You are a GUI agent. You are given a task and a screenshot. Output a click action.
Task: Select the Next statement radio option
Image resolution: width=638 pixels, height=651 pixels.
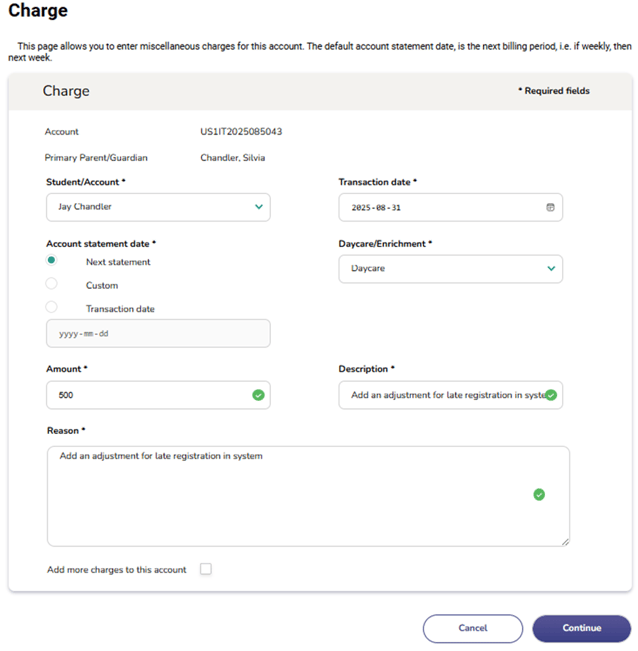pyautogui.click(x=52, y=261)
